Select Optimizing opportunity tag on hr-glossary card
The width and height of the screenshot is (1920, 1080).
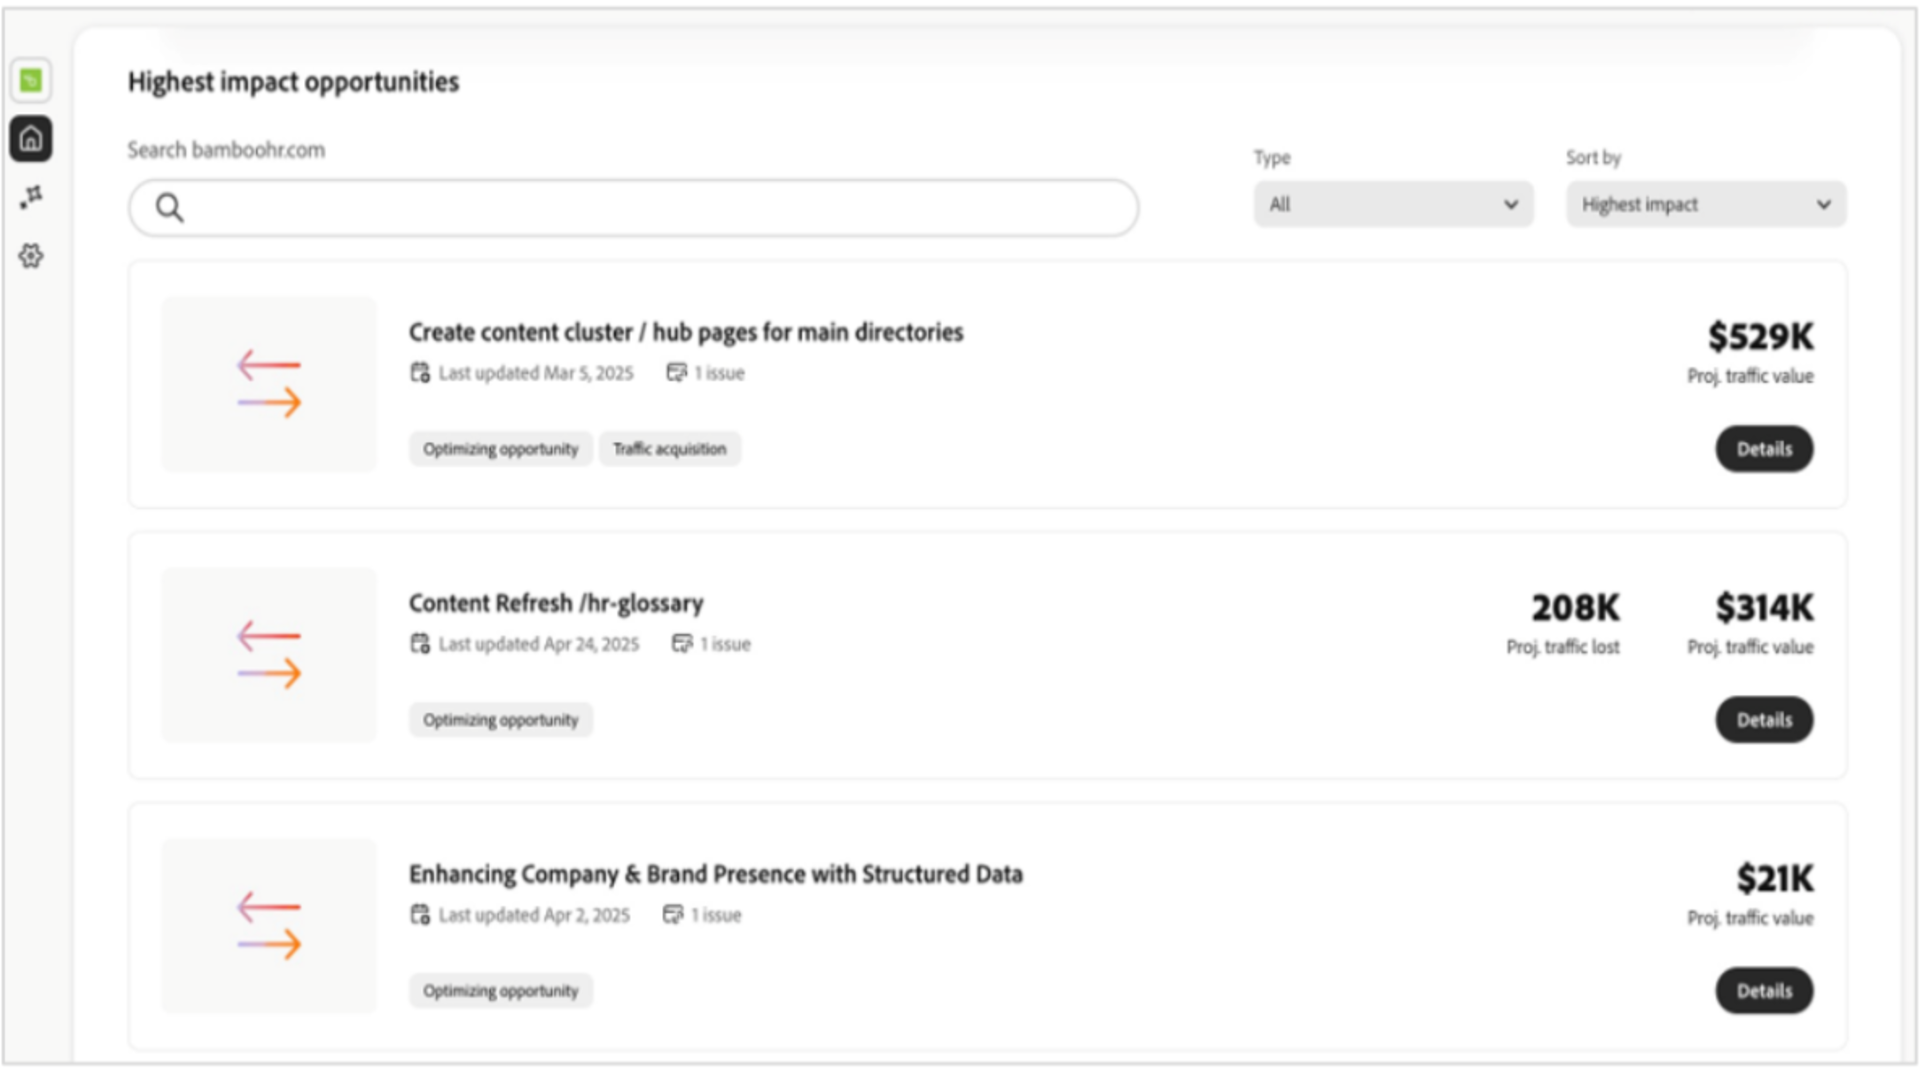pos(500,720)
